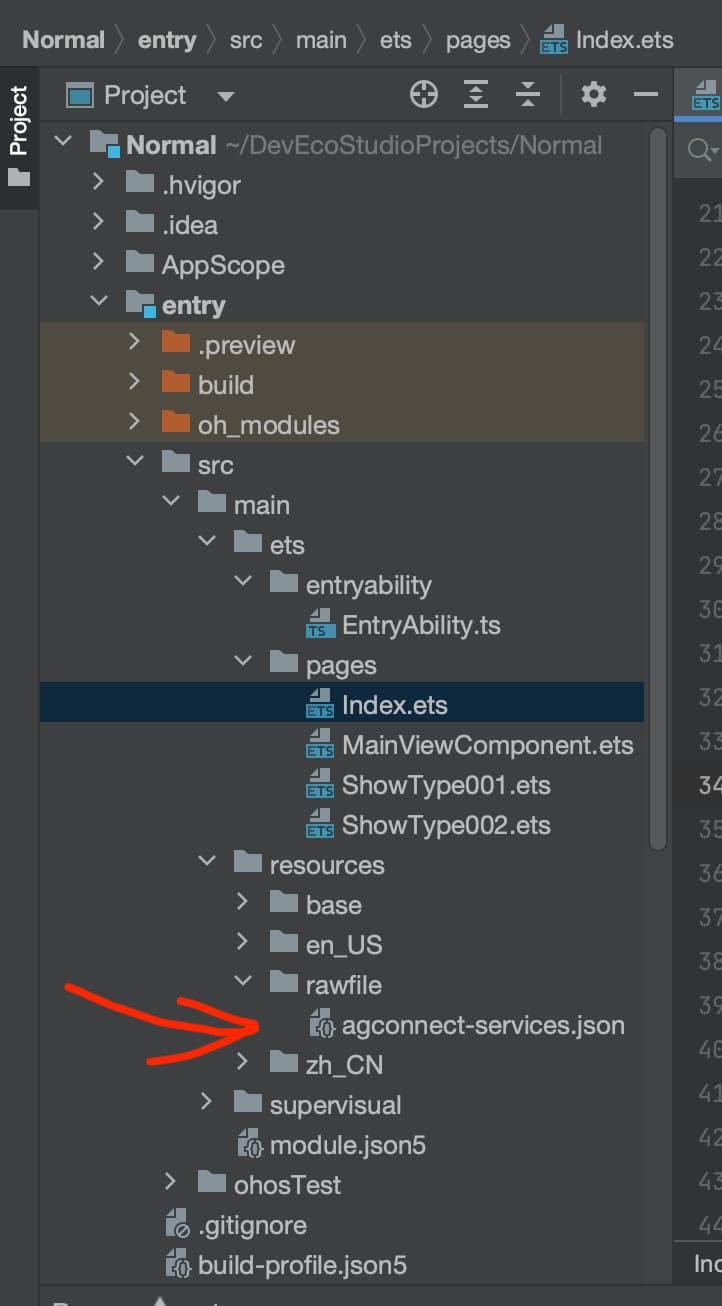This screenshot has width=722, height=1306.
Task: Click the agconnect-services.json file icon
Action: [322, 1026]
